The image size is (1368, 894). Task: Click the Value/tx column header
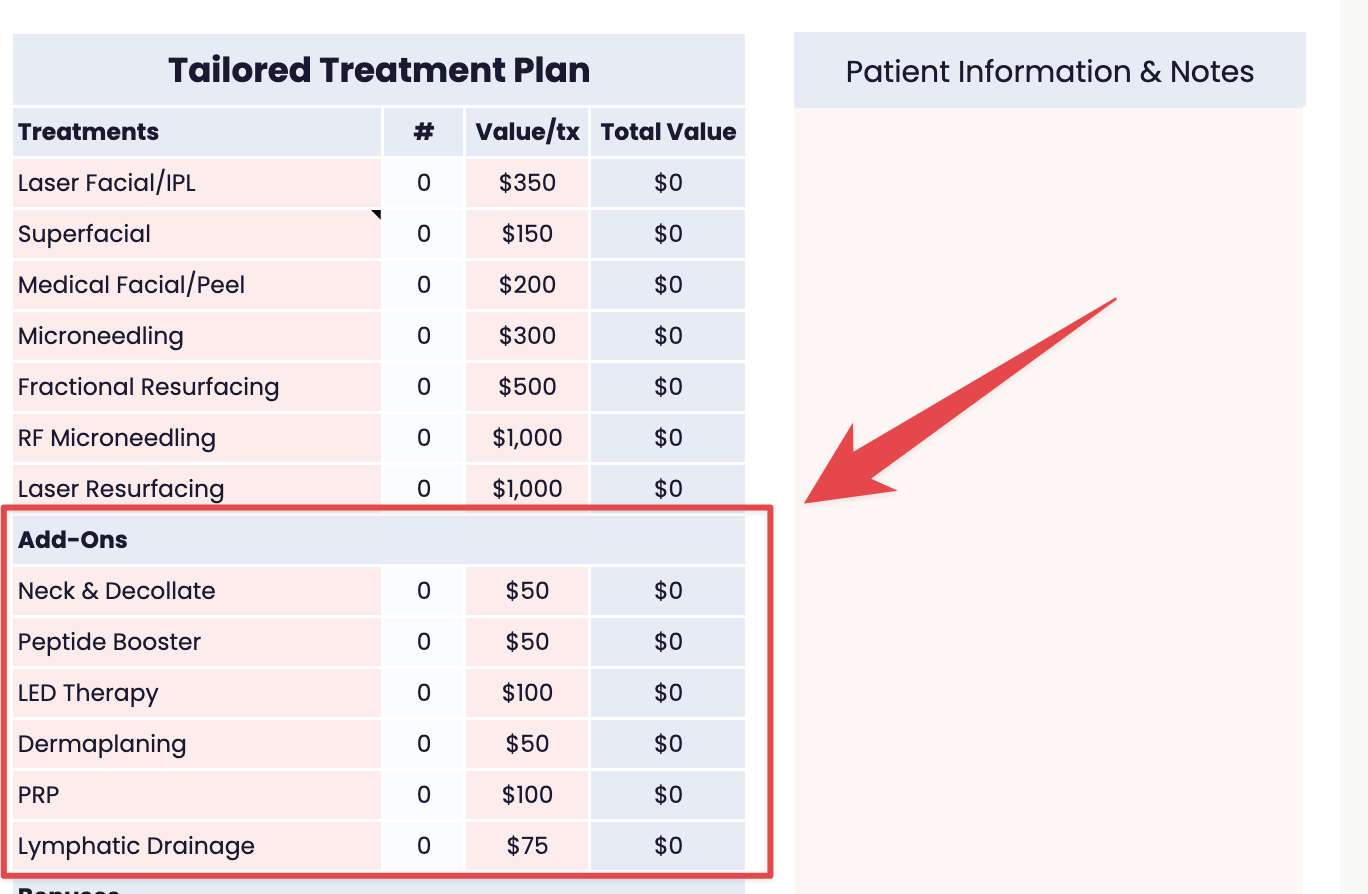click(x=527, y=132)
